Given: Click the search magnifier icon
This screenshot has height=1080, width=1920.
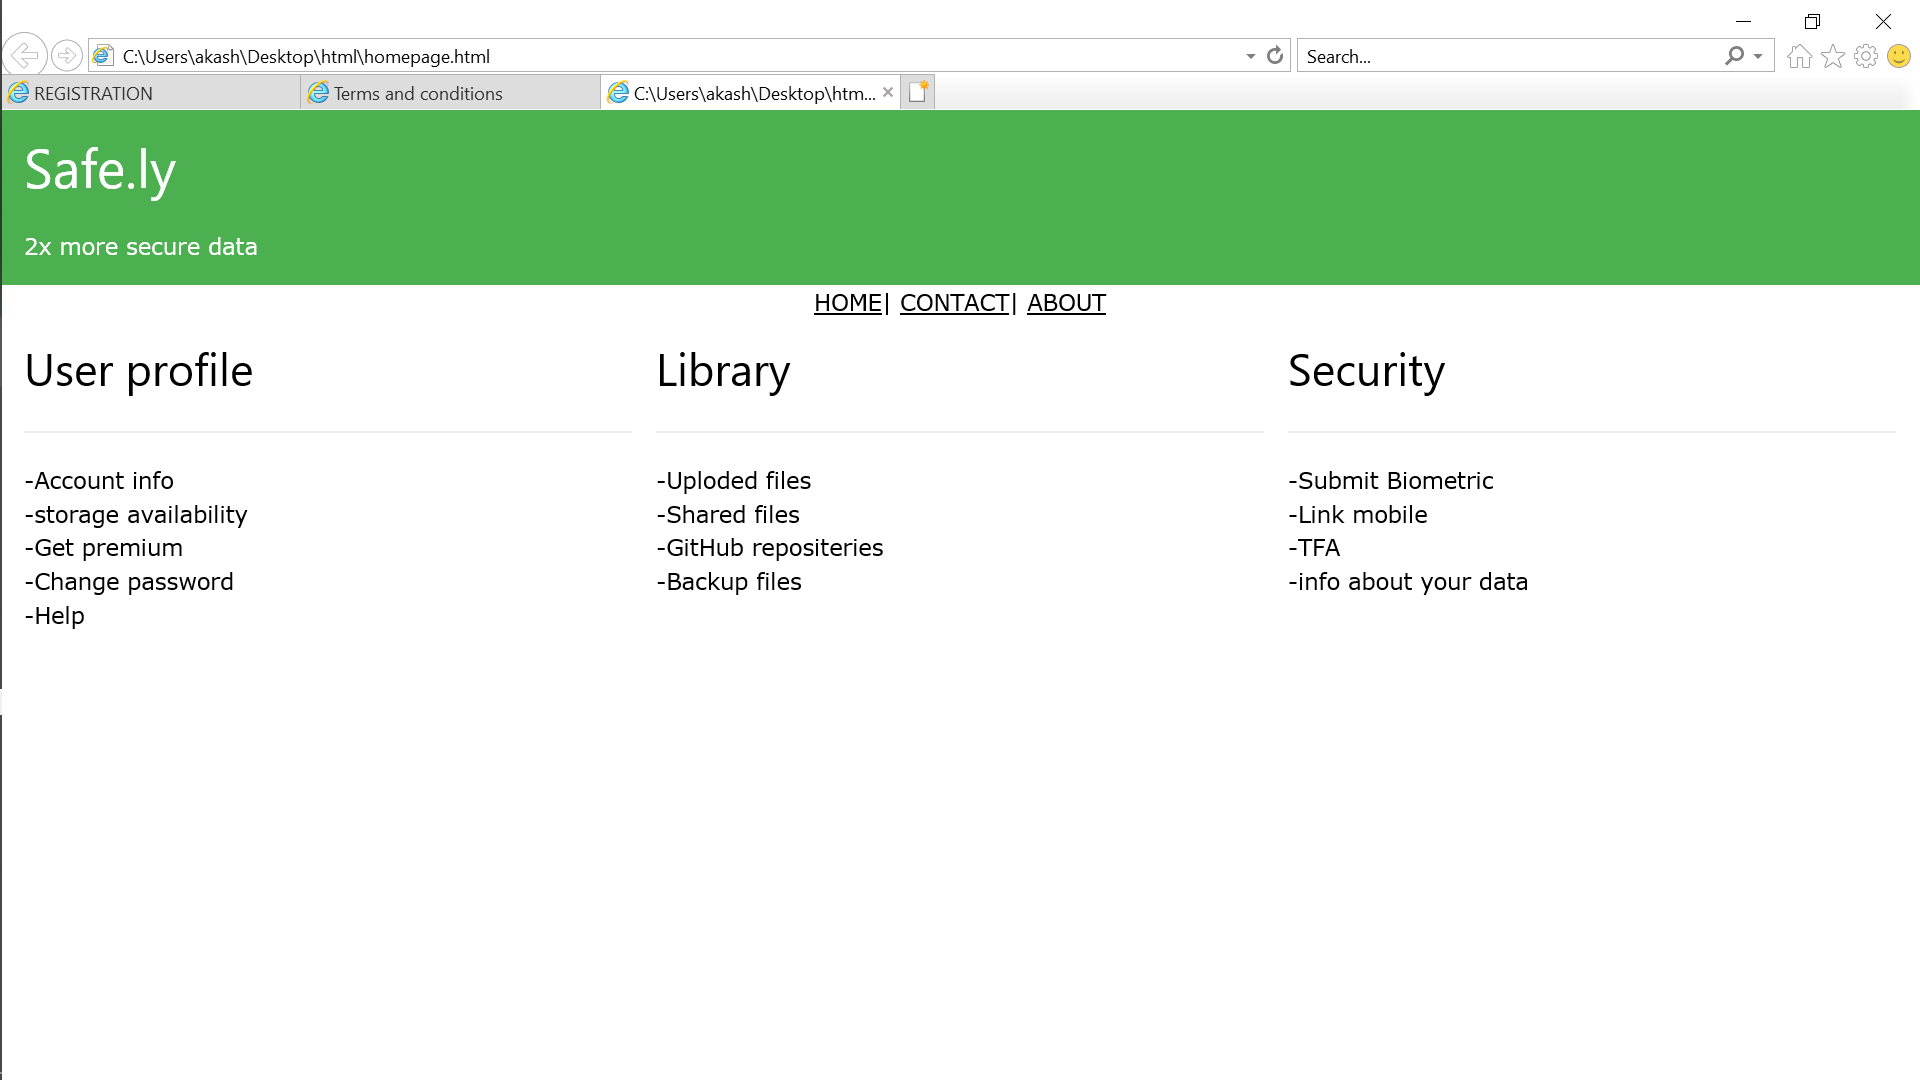Looking at the screenshot, I should (1734, 56).
